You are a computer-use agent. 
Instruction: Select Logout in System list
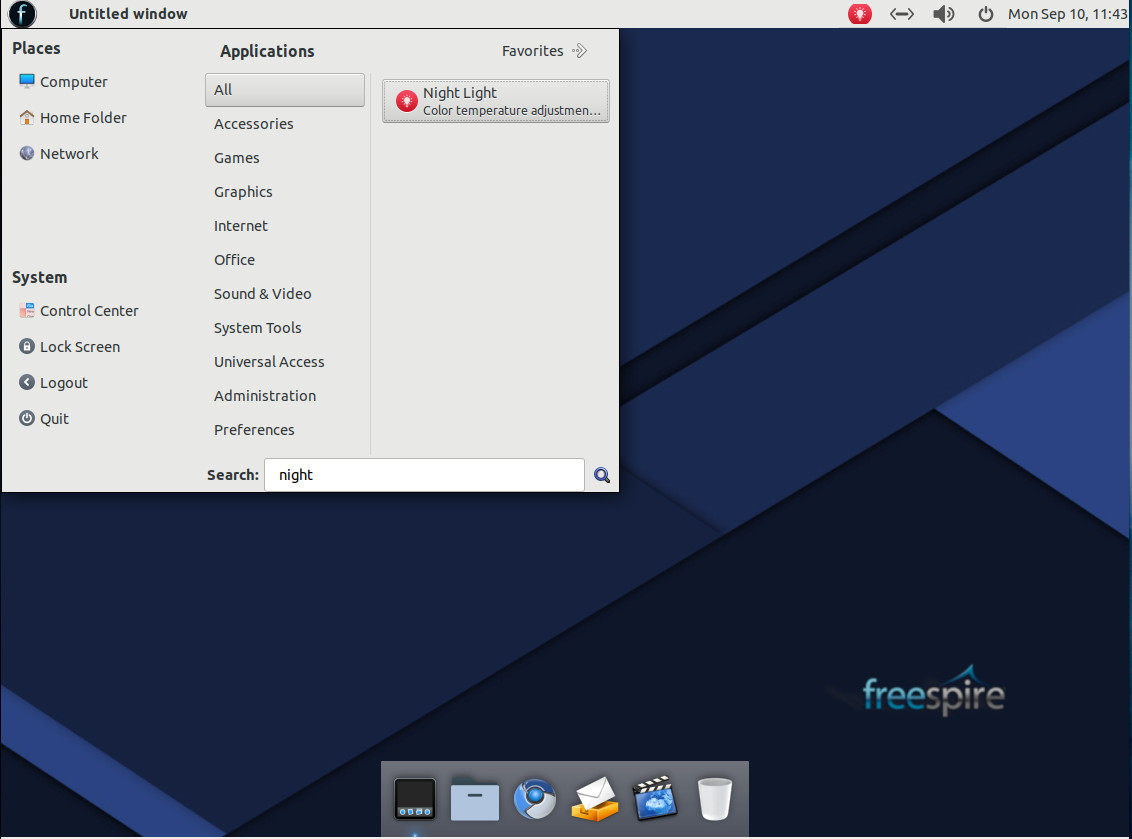[x=53, y=383]
